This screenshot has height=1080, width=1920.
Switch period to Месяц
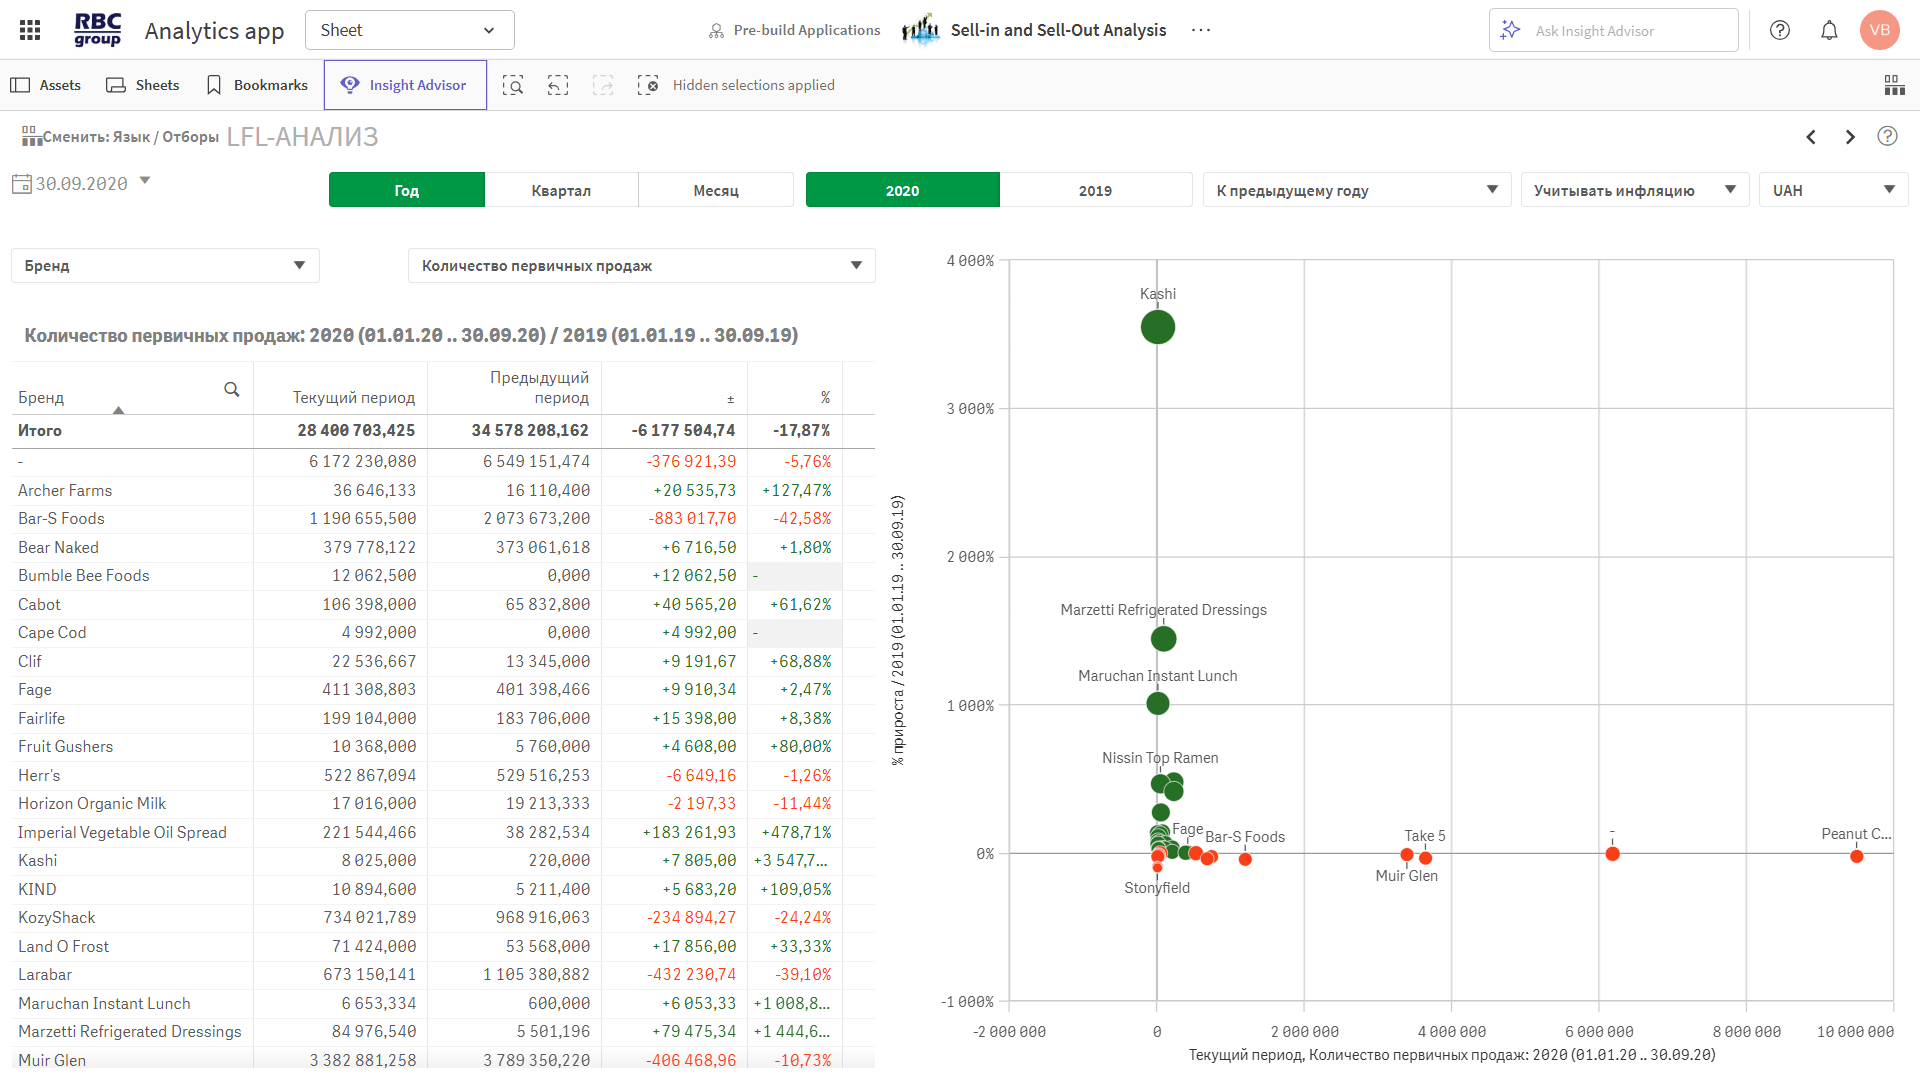click(x=716, y=190)
